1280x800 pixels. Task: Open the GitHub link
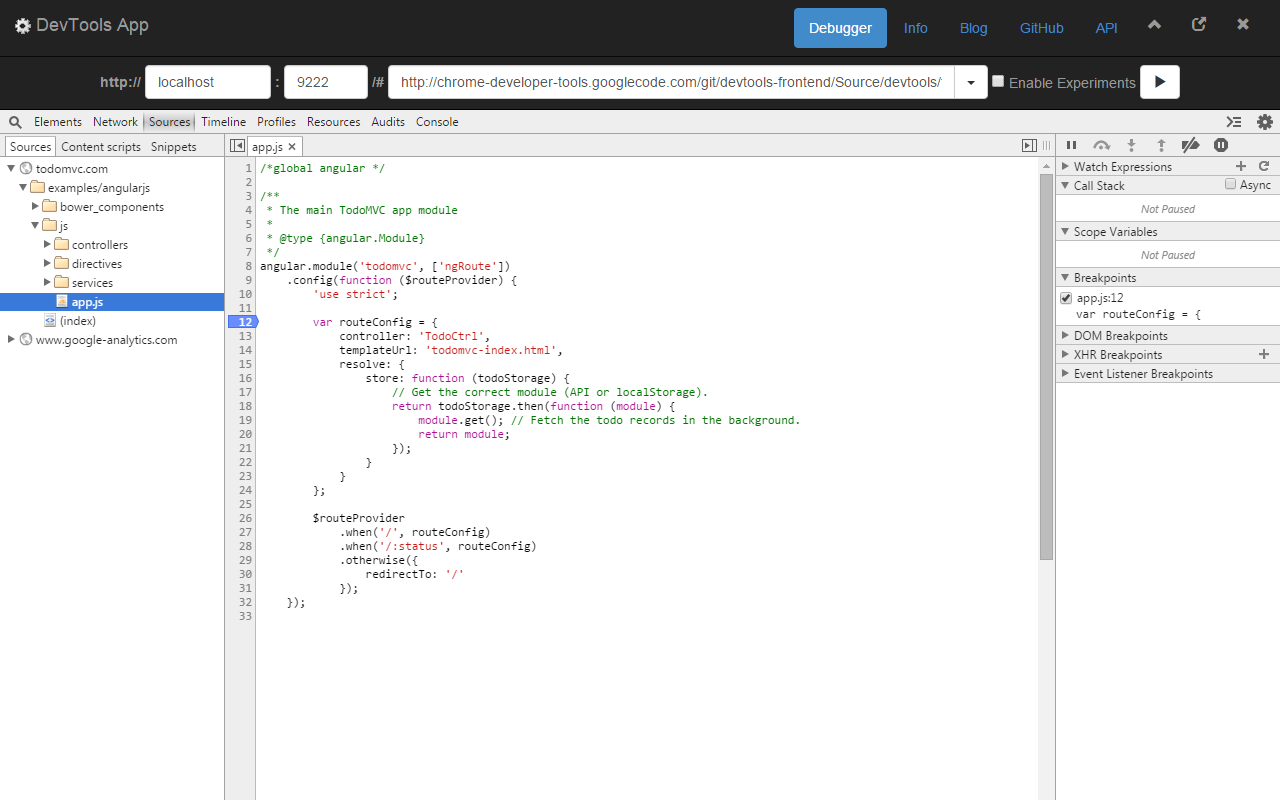click(1041, 28)
